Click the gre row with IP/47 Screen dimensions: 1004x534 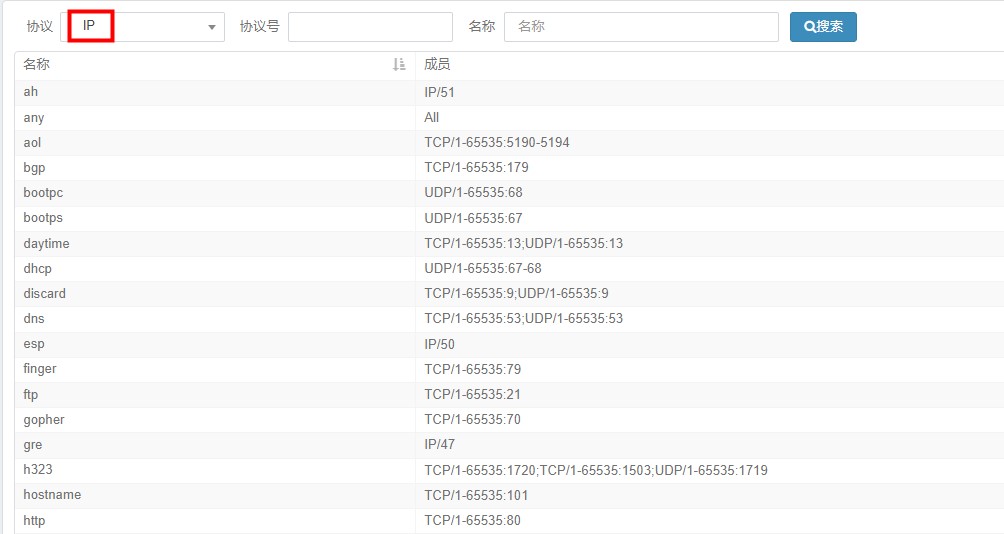[509, 444]
